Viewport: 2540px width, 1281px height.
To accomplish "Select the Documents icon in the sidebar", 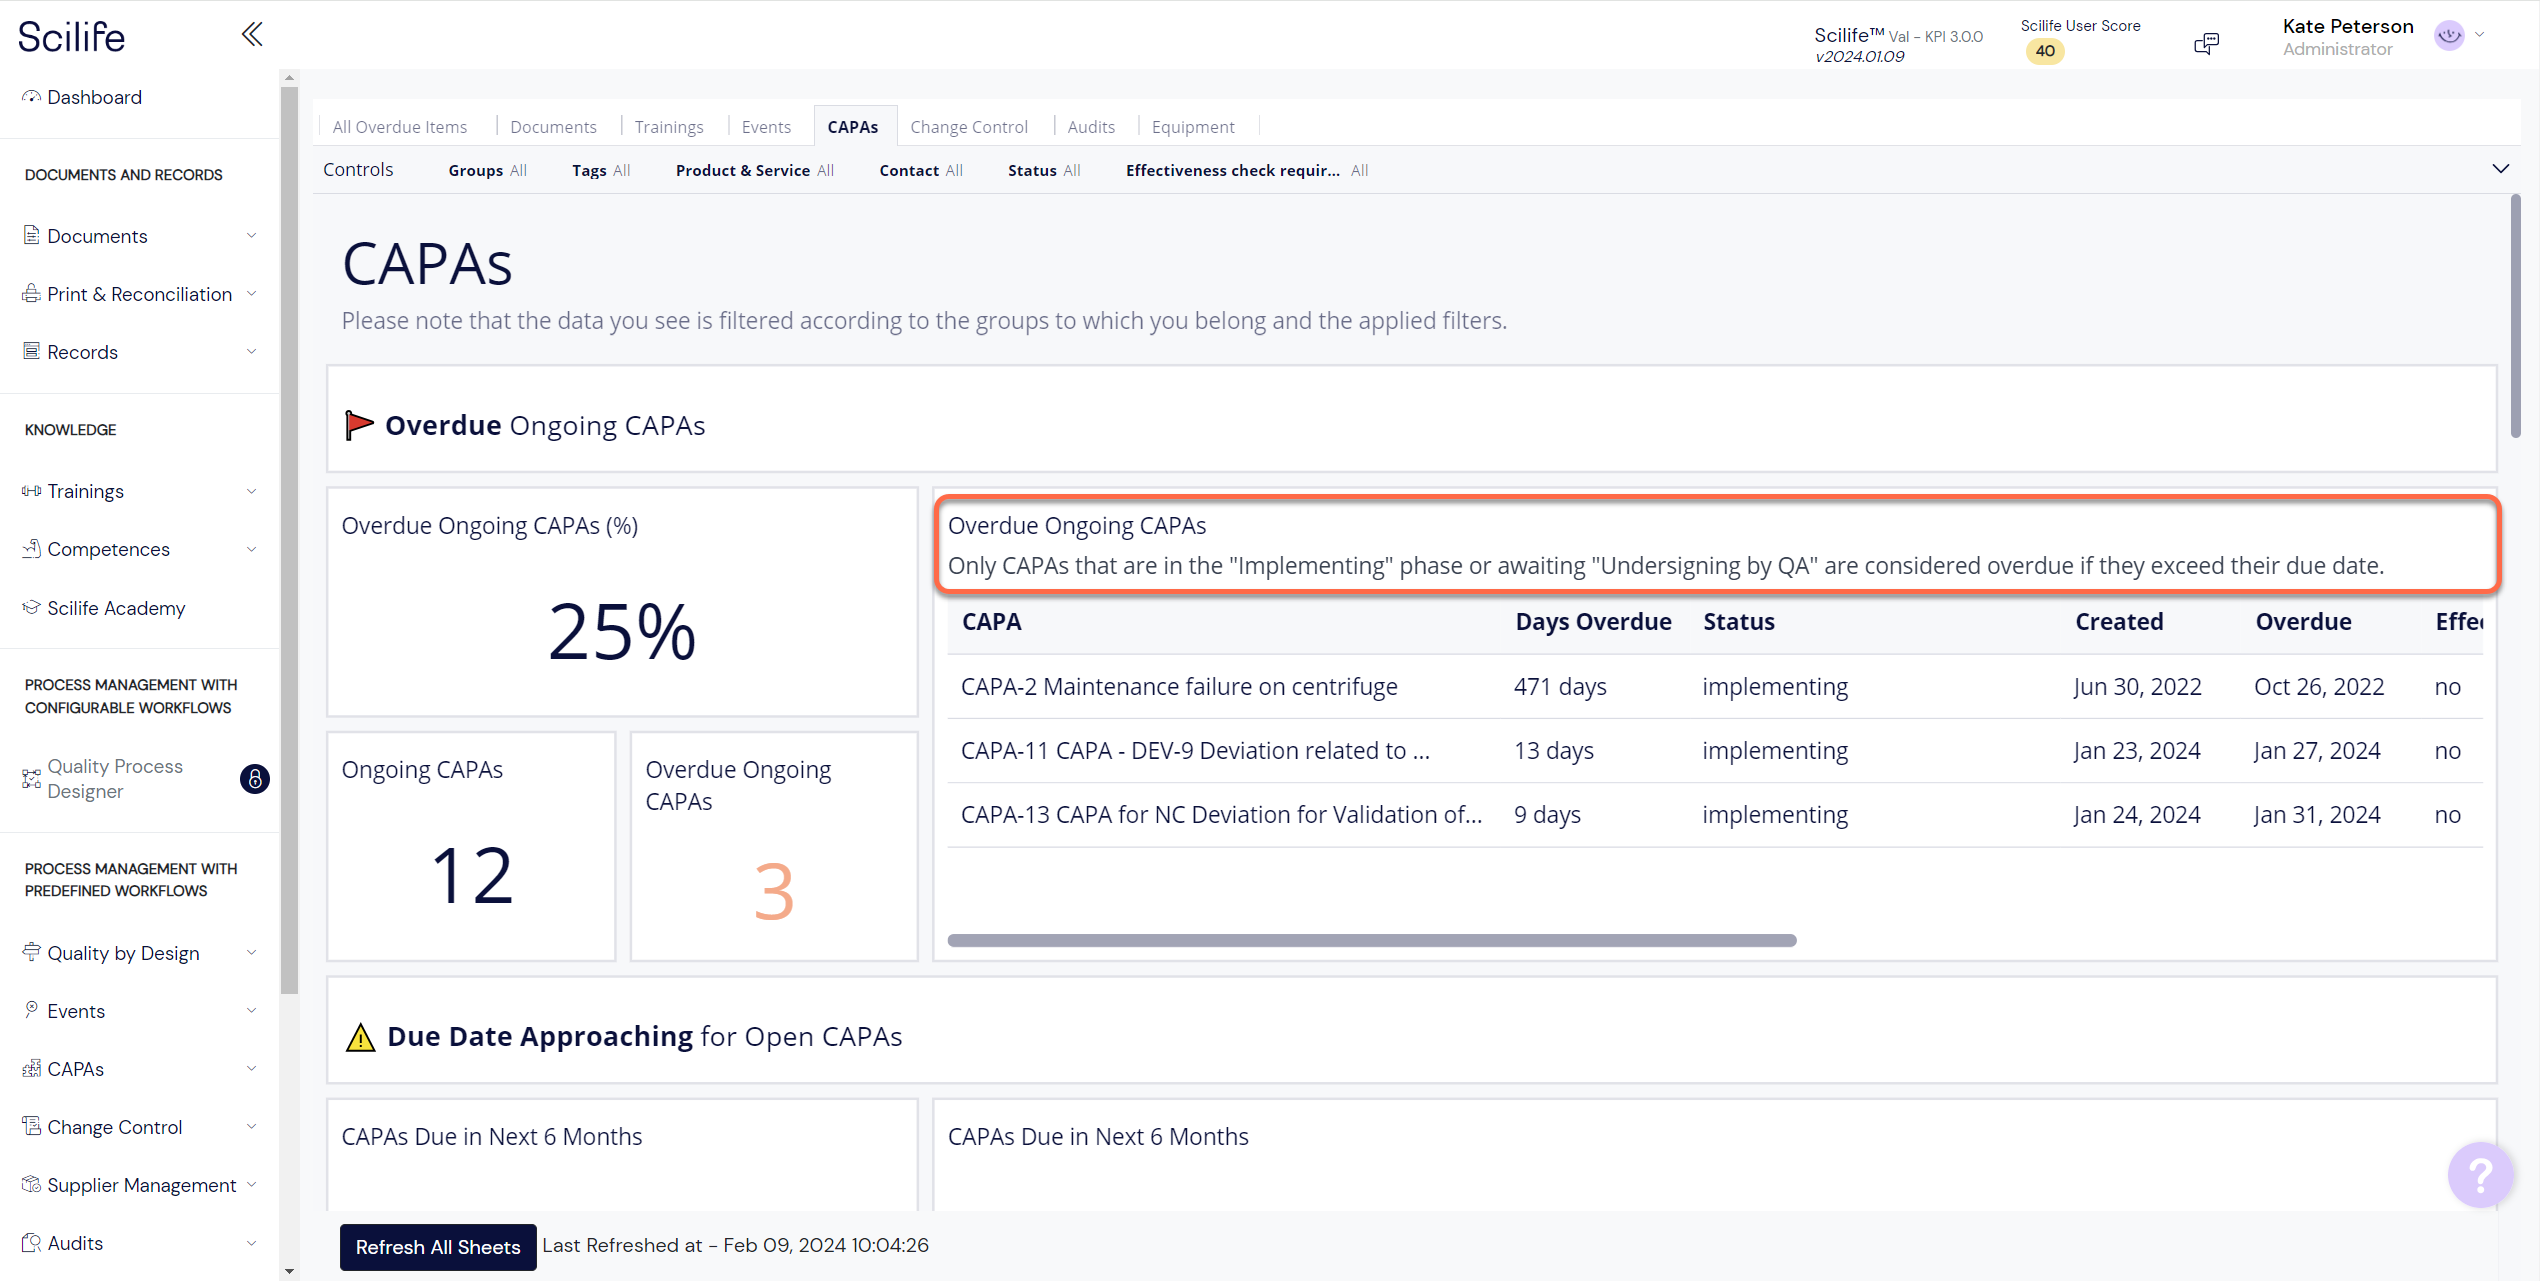I will (x=31, y=234).
